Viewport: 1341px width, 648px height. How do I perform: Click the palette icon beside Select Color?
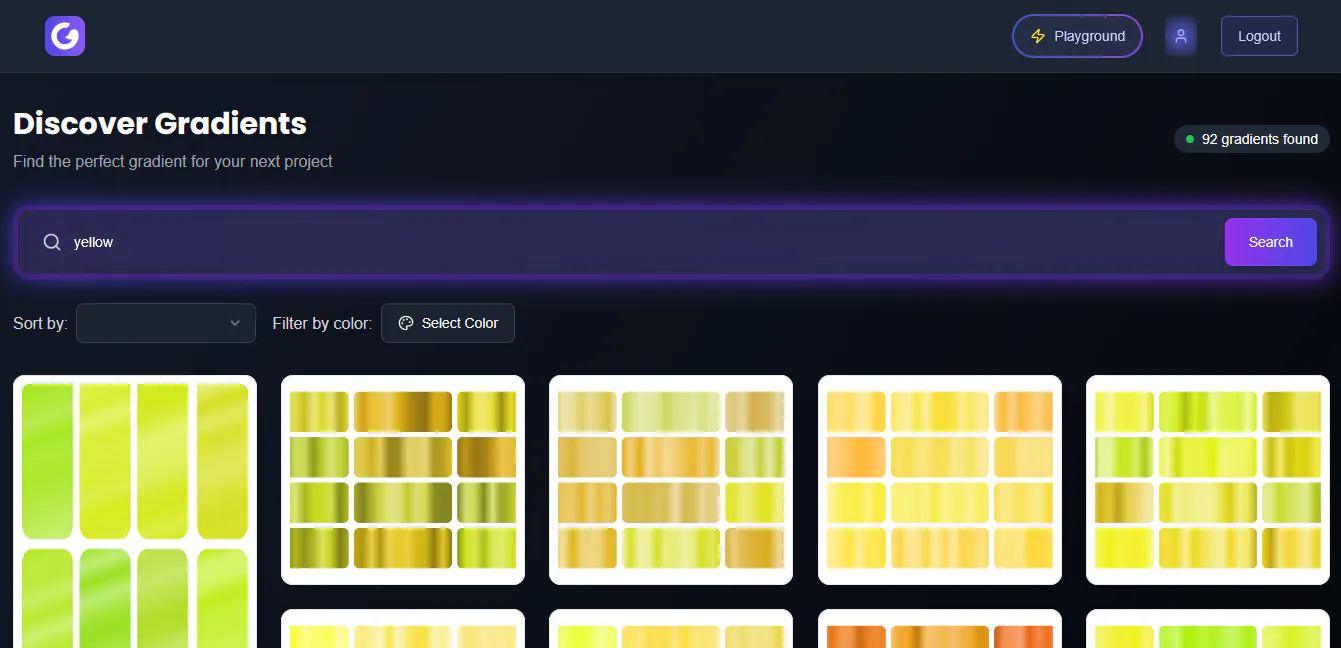[x=406, y=323]
